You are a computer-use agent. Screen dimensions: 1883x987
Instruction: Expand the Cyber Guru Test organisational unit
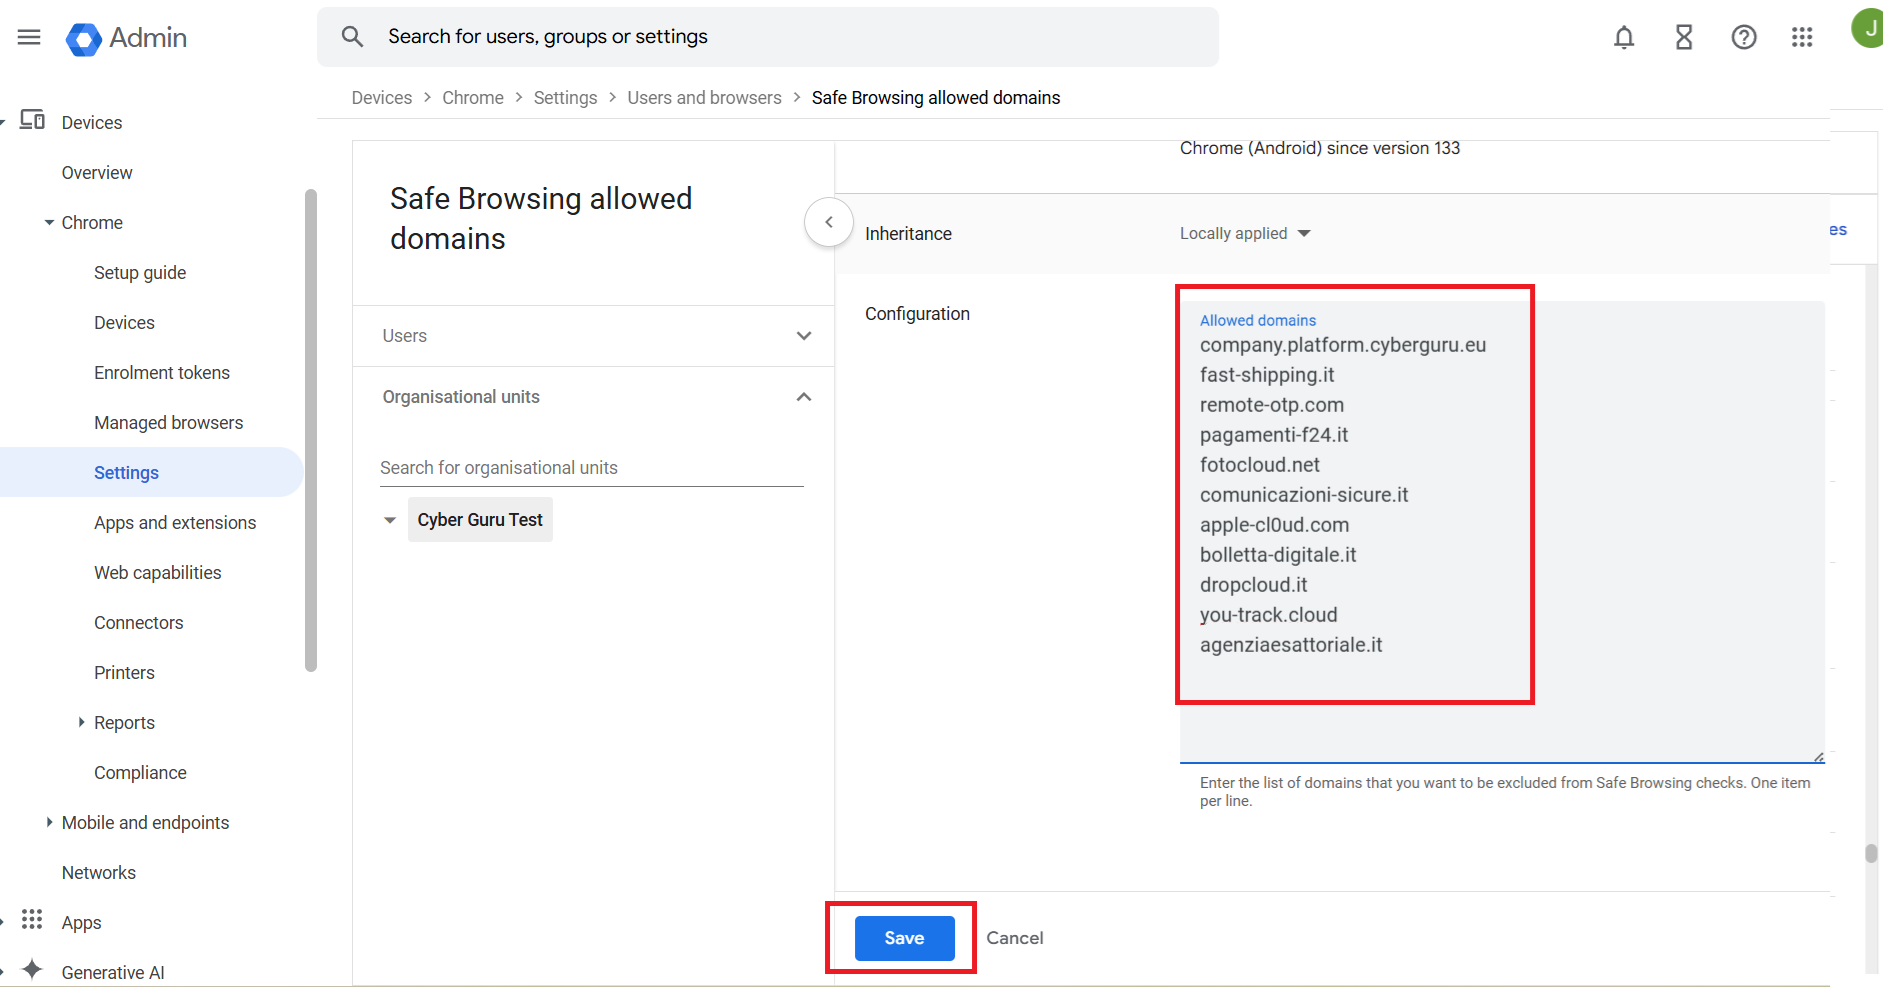(x=389, y=519)
